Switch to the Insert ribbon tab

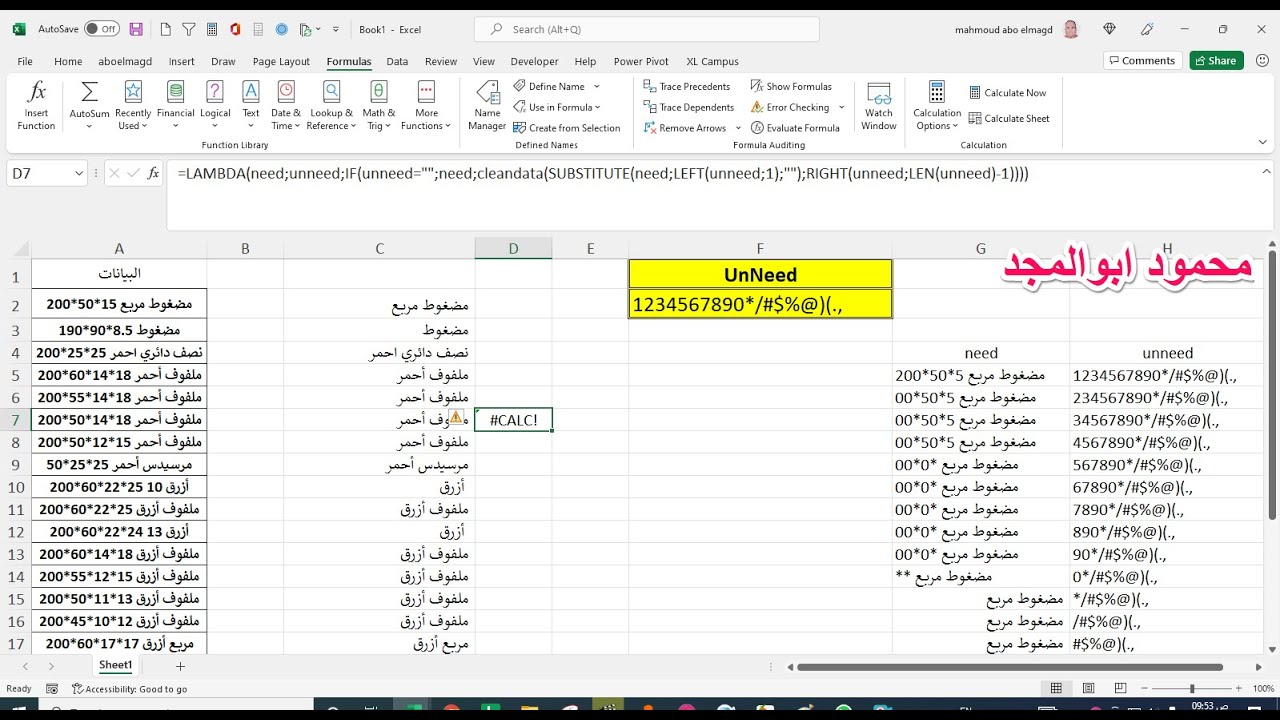point(182,61)
